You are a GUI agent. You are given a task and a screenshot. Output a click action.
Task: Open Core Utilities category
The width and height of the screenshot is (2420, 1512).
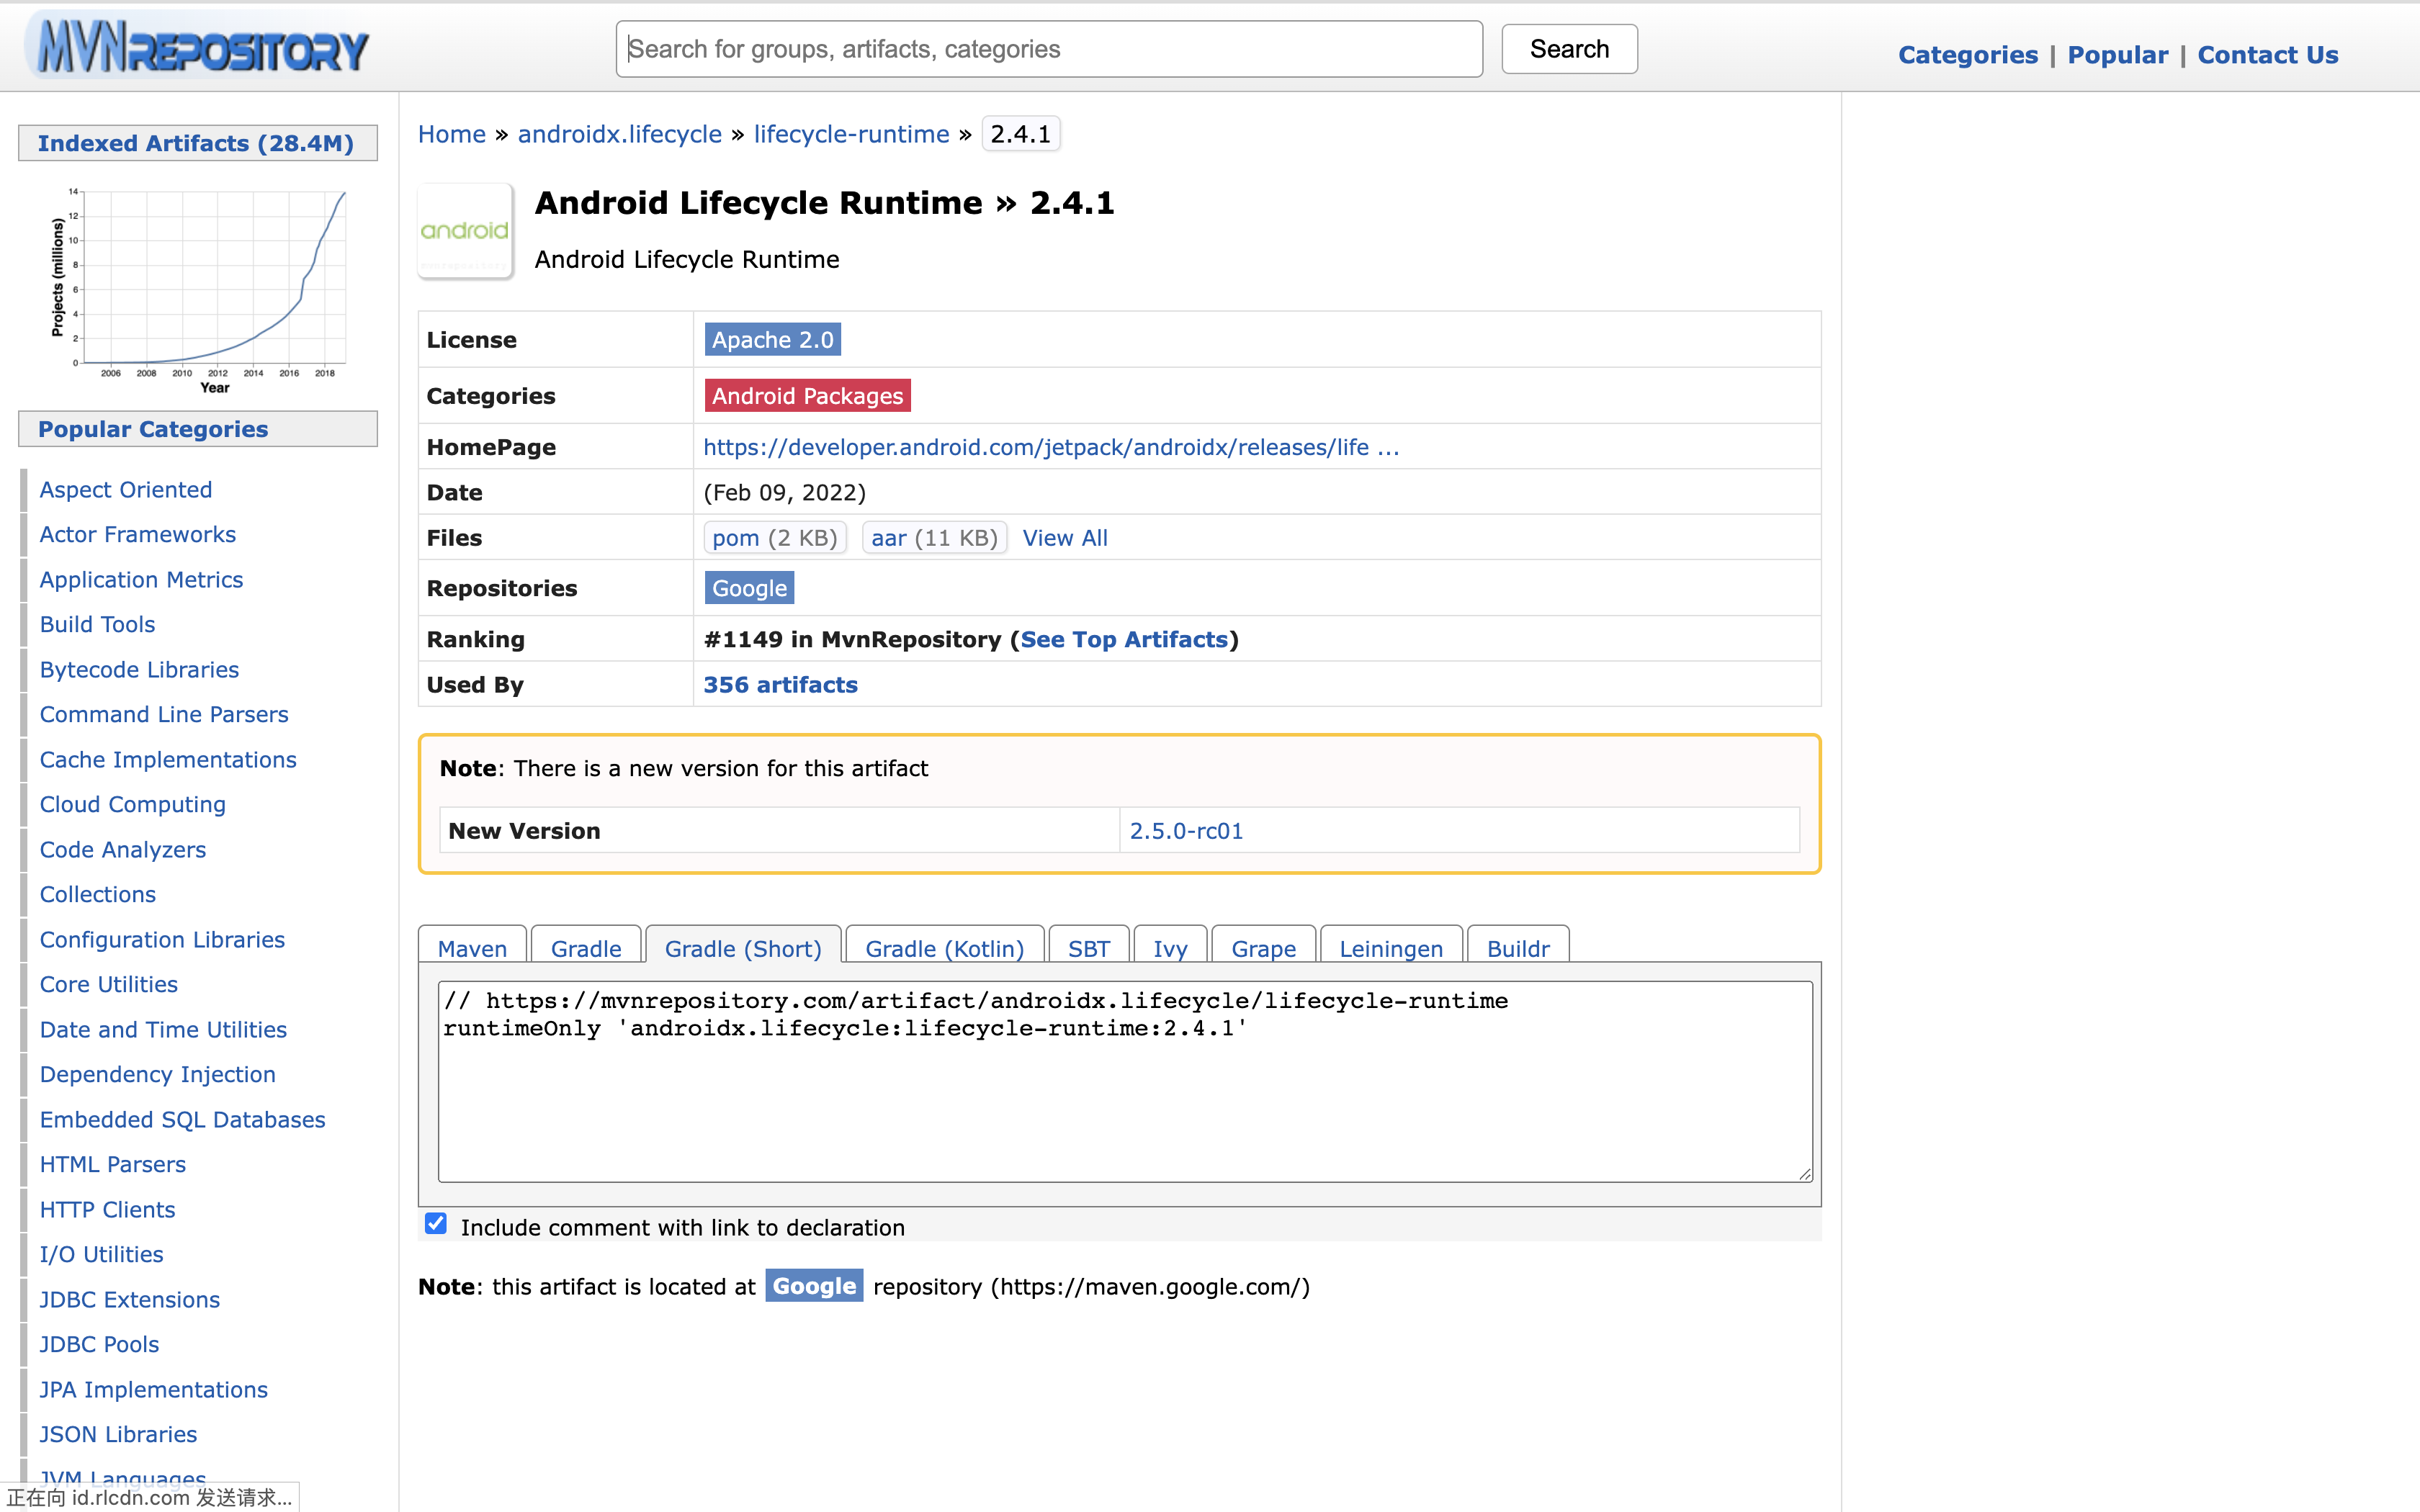click(108, 984)
